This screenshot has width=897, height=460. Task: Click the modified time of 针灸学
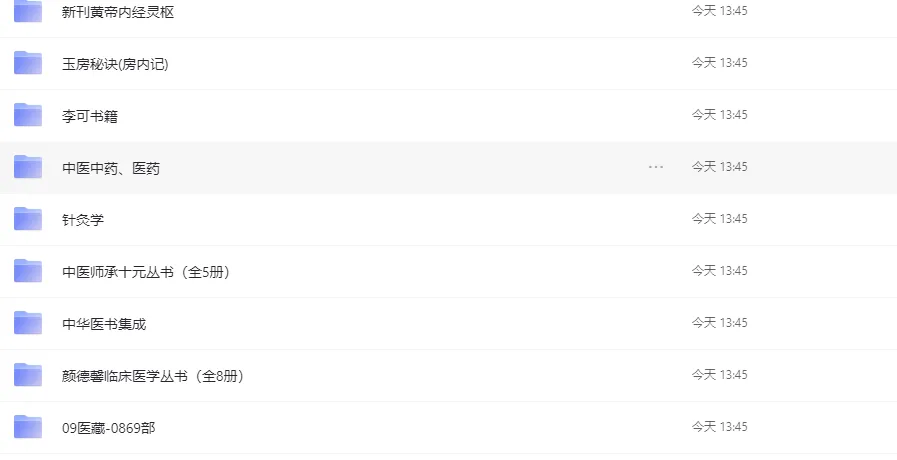720,219
